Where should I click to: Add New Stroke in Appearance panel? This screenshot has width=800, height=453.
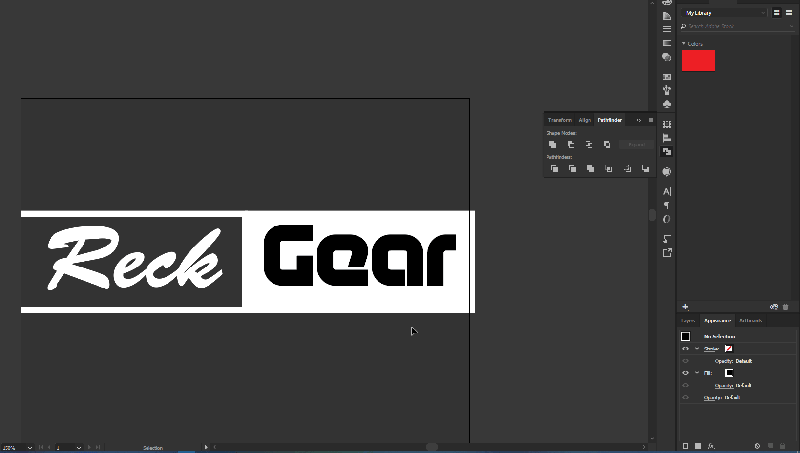(x=686, y=446)
